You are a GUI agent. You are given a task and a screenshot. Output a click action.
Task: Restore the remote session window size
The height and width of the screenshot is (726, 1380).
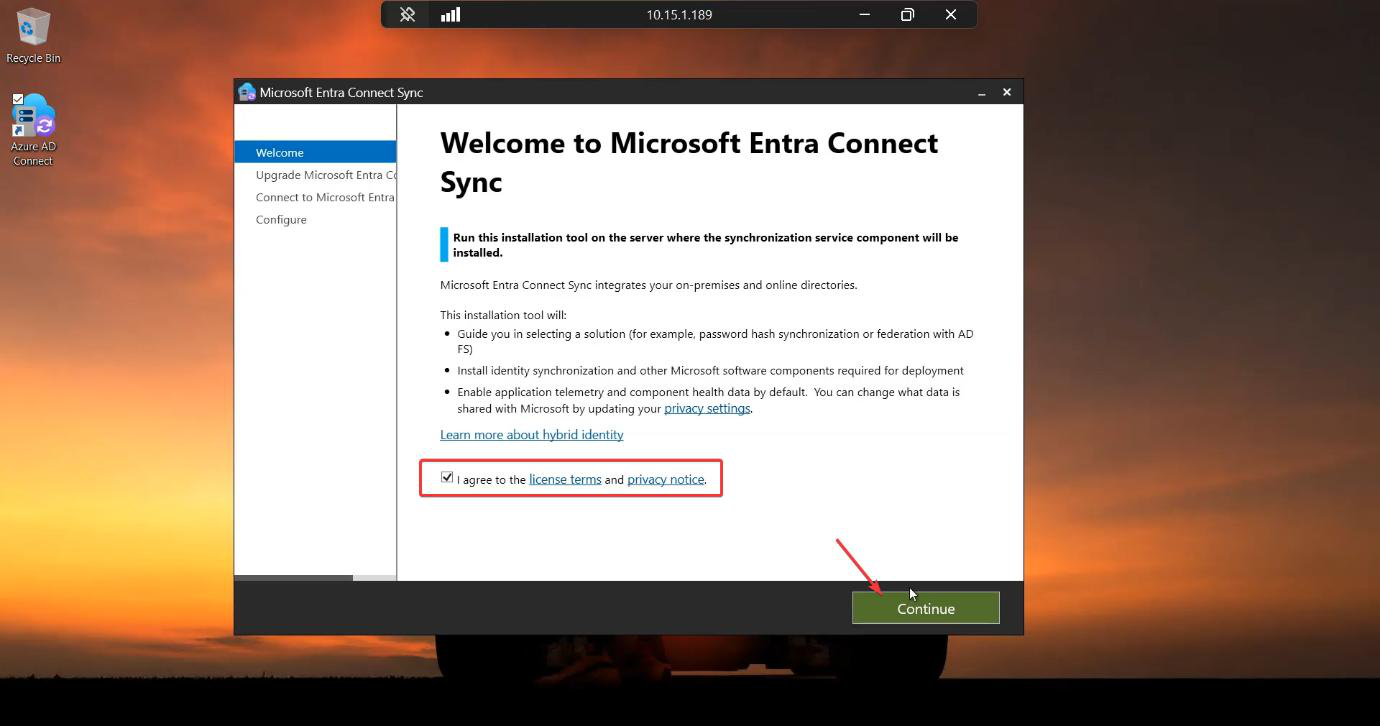tap(908, 15)
